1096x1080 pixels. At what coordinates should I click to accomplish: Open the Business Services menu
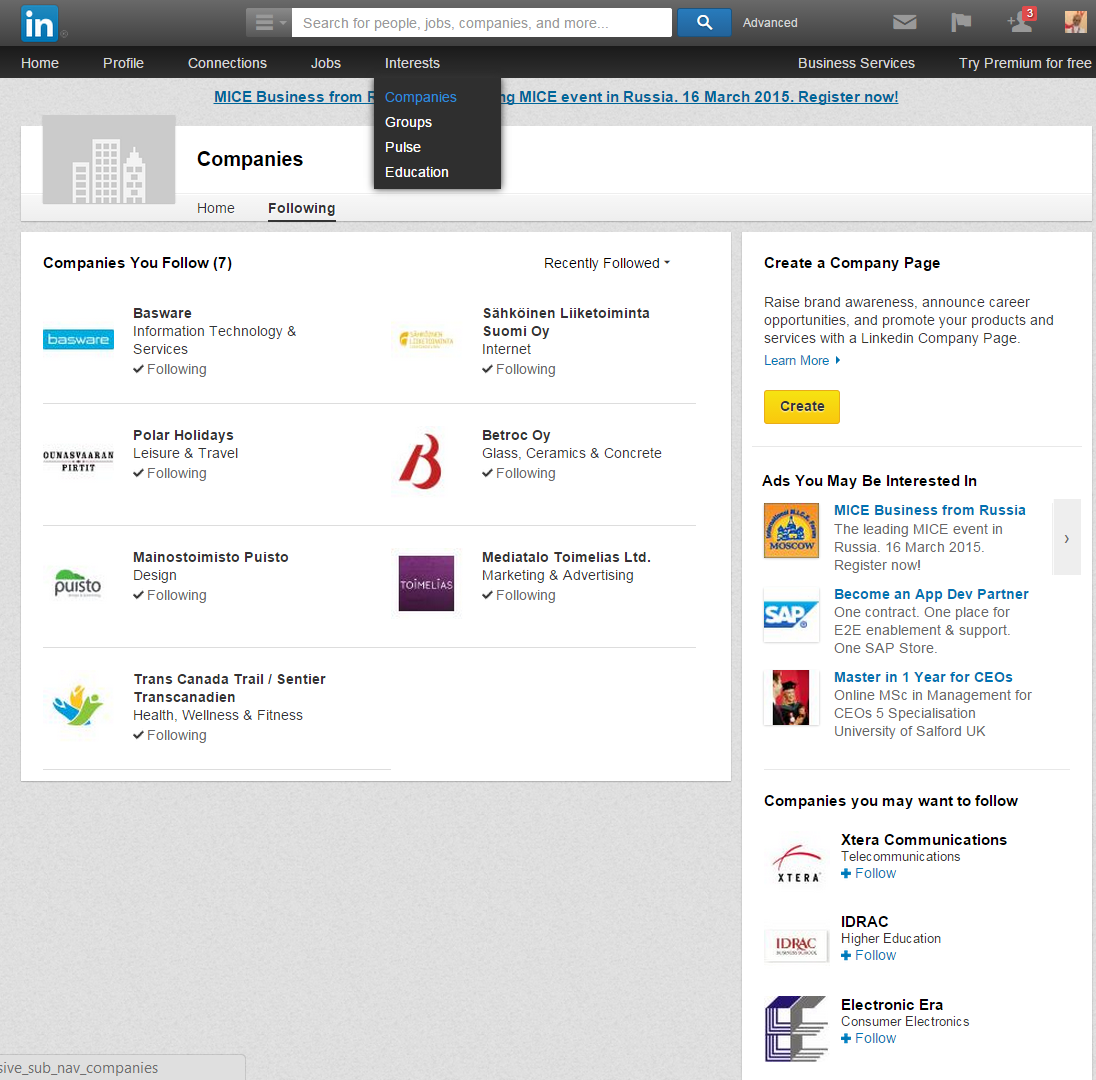pos(856,63)
